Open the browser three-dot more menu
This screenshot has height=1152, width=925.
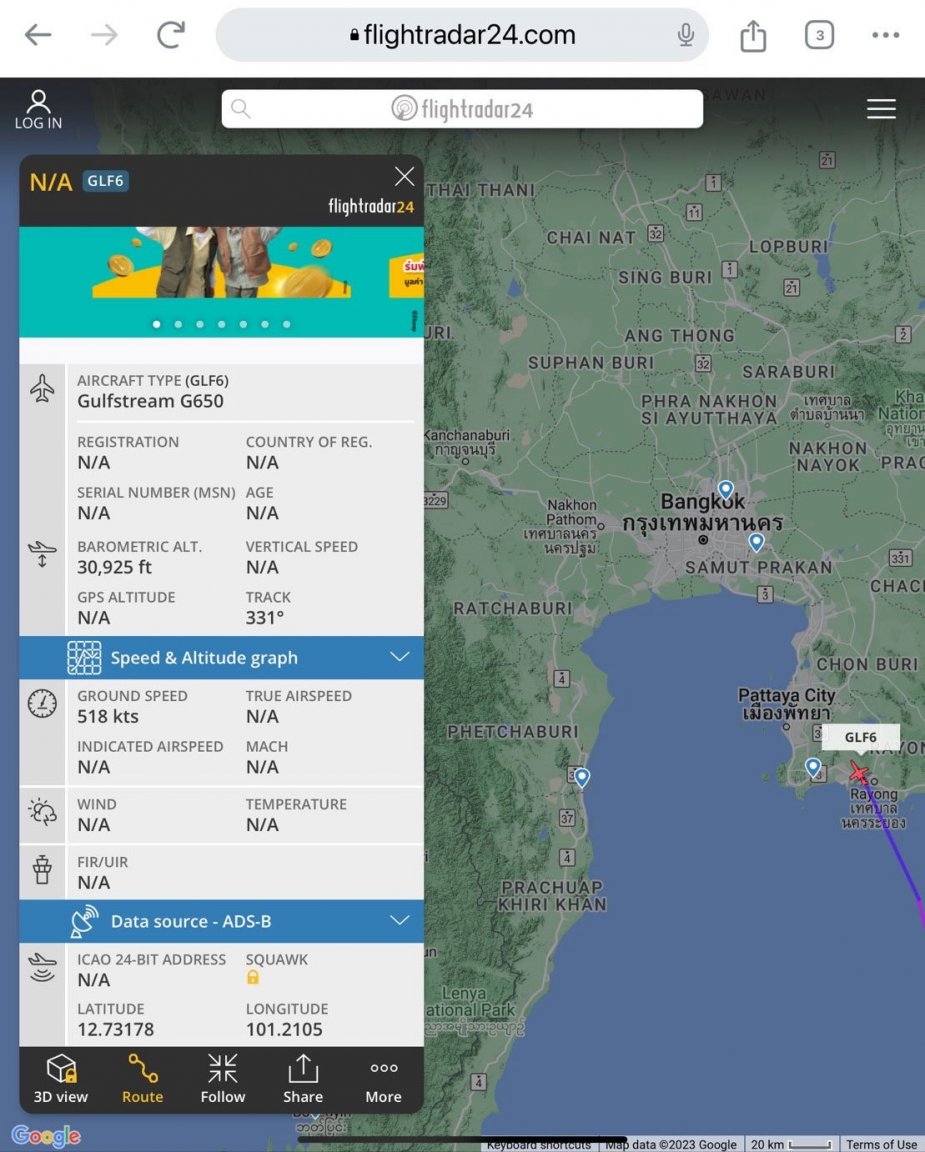point(885,35)
